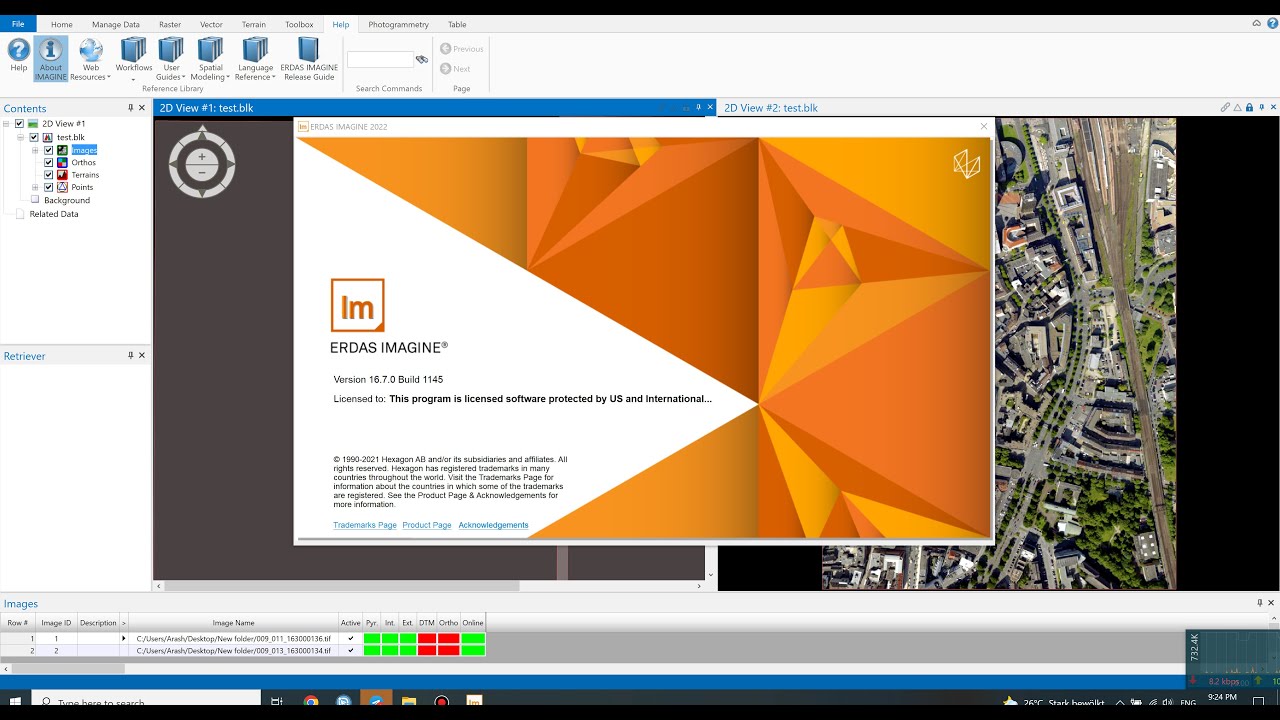Open the Product Page link

427,525
